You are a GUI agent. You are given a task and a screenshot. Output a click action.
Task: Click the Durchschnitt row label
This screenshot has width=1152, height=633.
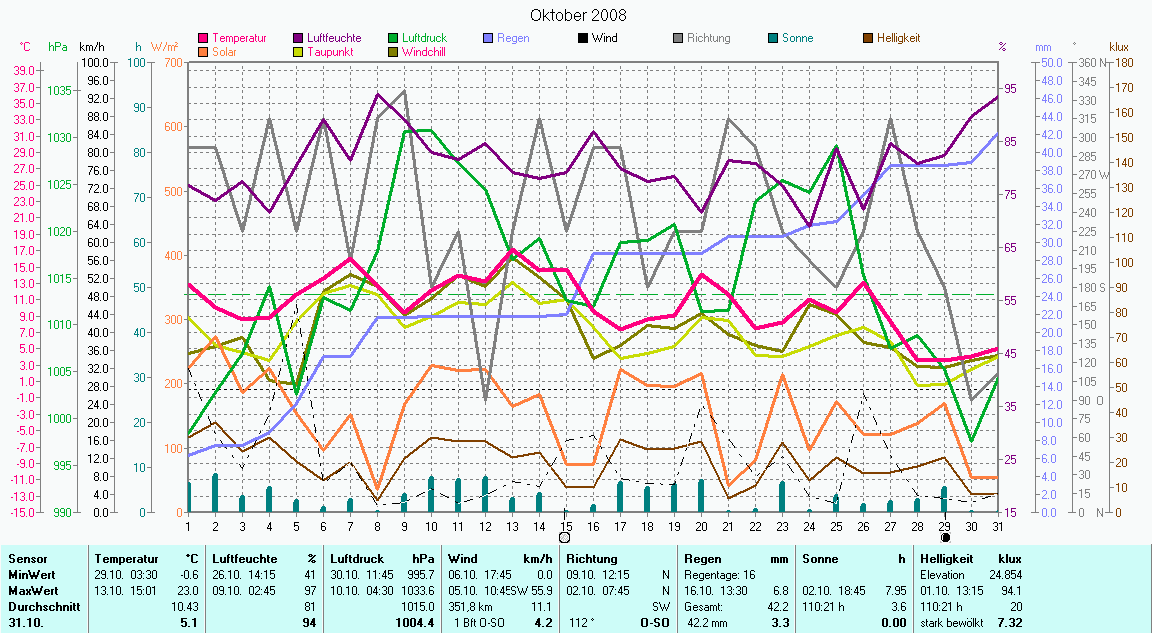tap(39, 606)
